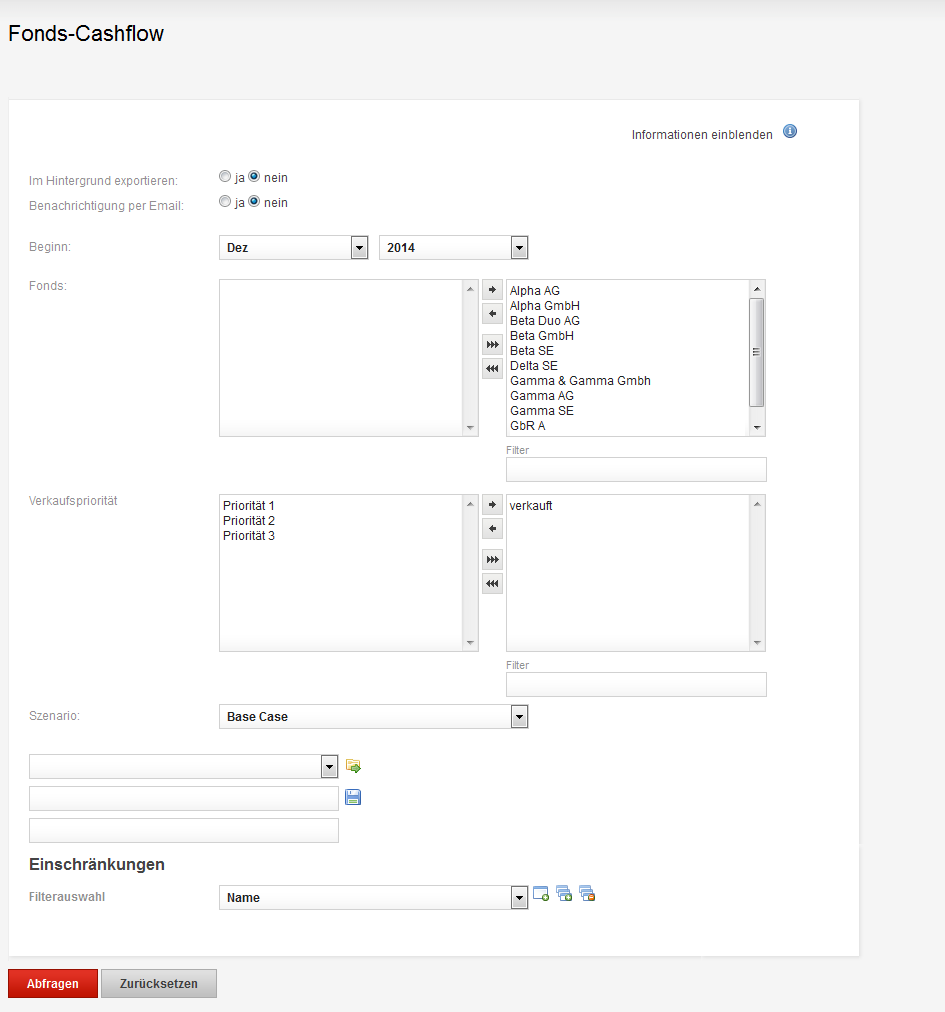Move all Verkaufspriorität entries right
The image size is (945, 1012).
[493, 560]
